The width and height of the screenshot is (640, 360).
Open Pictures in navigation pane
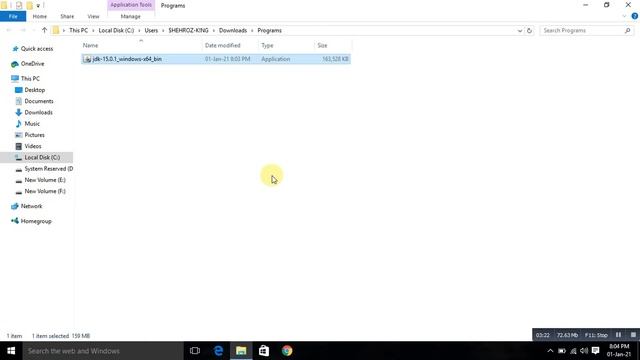point(34,135)
